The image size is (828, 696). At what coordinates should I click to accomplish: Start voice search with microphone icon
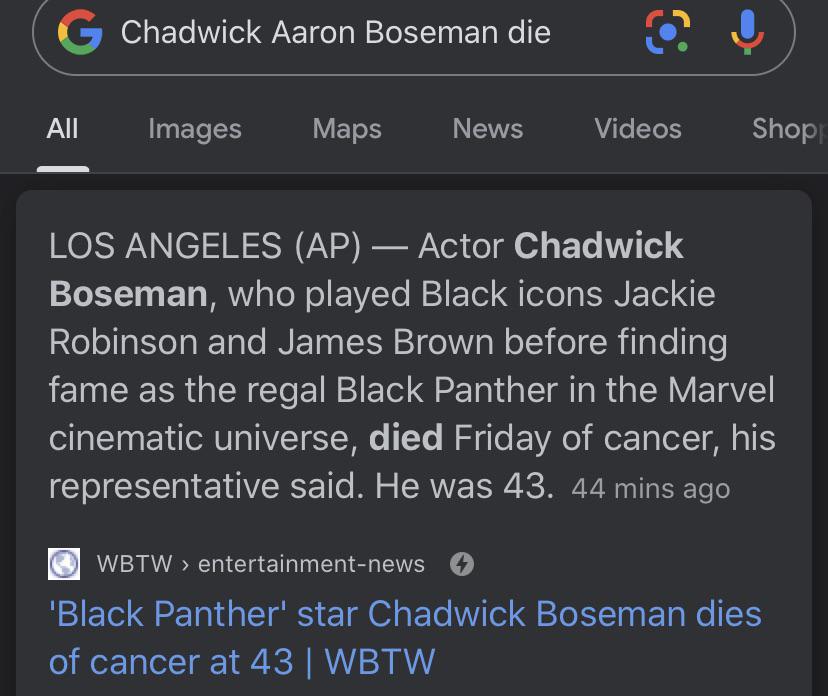(746, 32)
